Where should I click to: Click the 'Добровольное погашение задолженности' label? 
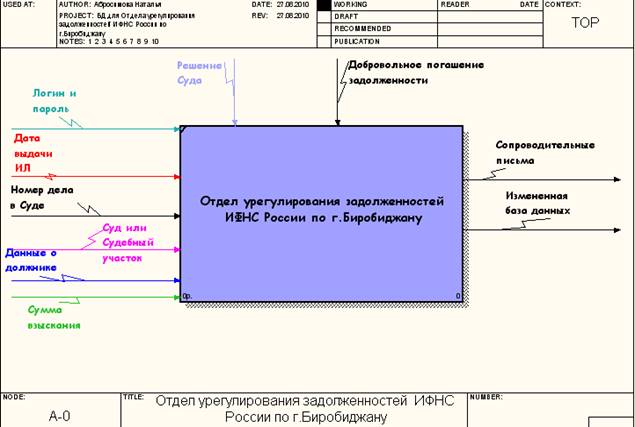pyautogui.click(x=414, y=73)
